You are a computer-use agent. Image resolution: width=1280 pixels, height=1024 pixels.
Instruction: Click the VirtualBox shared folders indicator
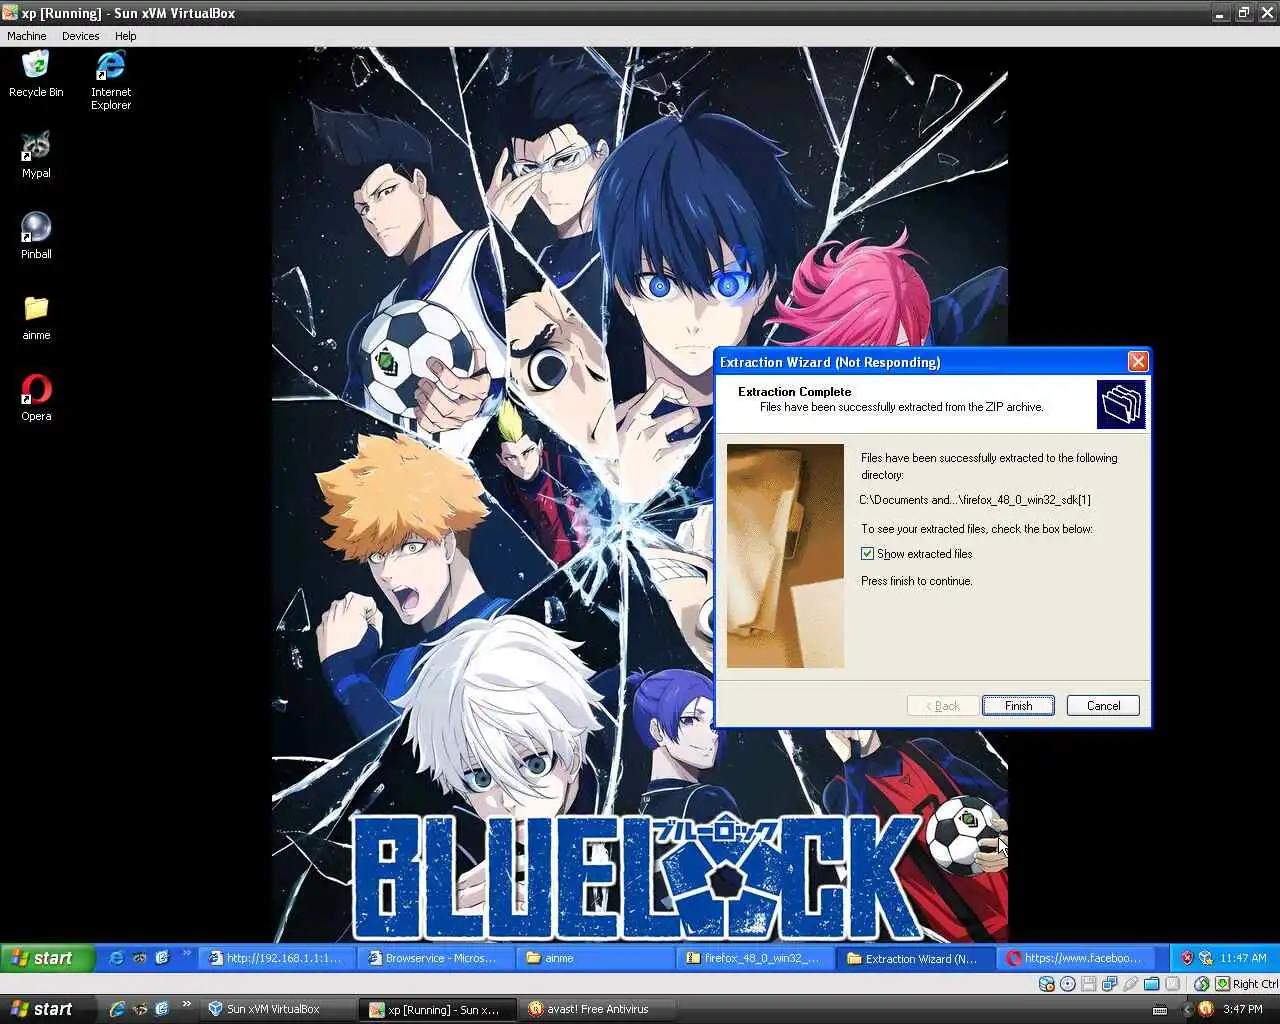[x=1152, y=984]
